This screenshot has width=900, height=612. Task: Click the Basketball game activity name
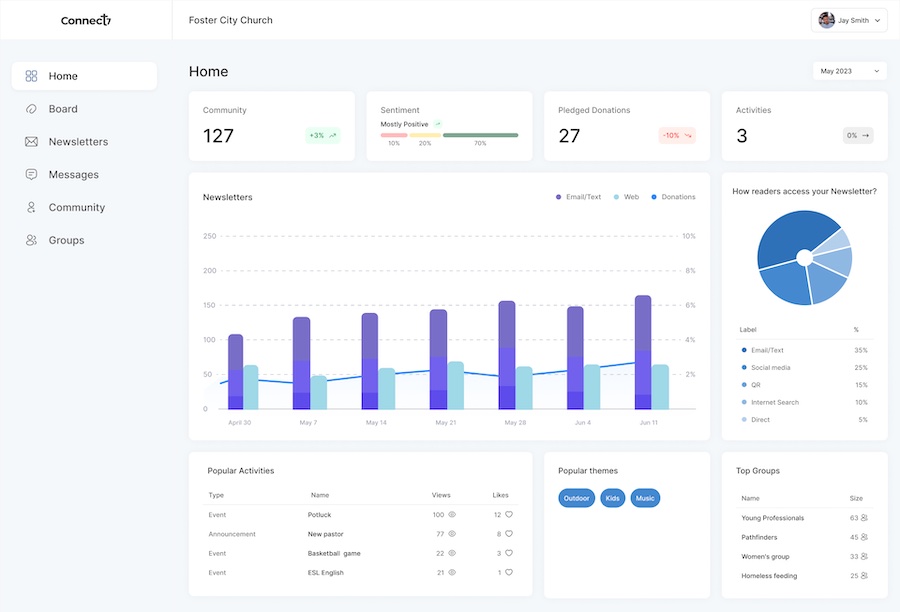[x=334, y=553]
